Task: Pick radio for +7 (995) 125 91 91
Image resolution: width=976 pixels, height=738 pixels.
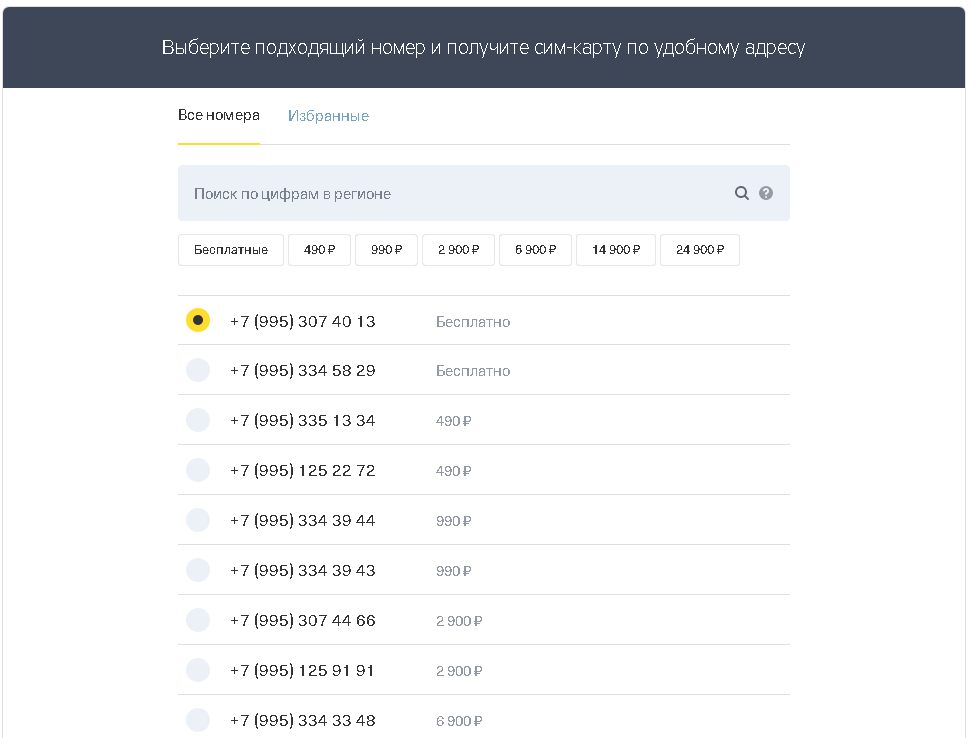Action: 198,670
